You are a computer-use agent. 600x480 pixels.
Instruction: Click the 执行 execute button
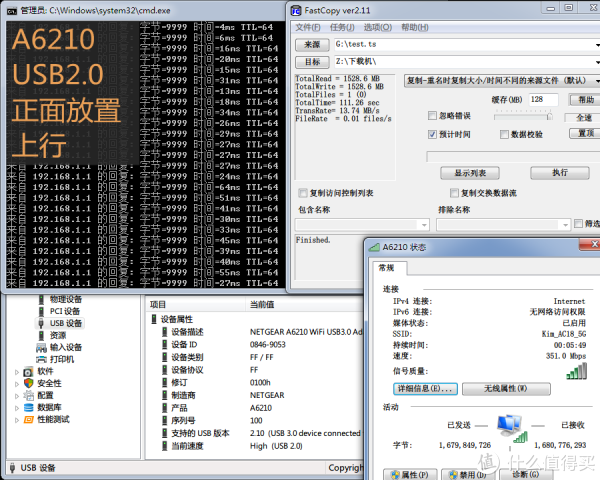560,173
